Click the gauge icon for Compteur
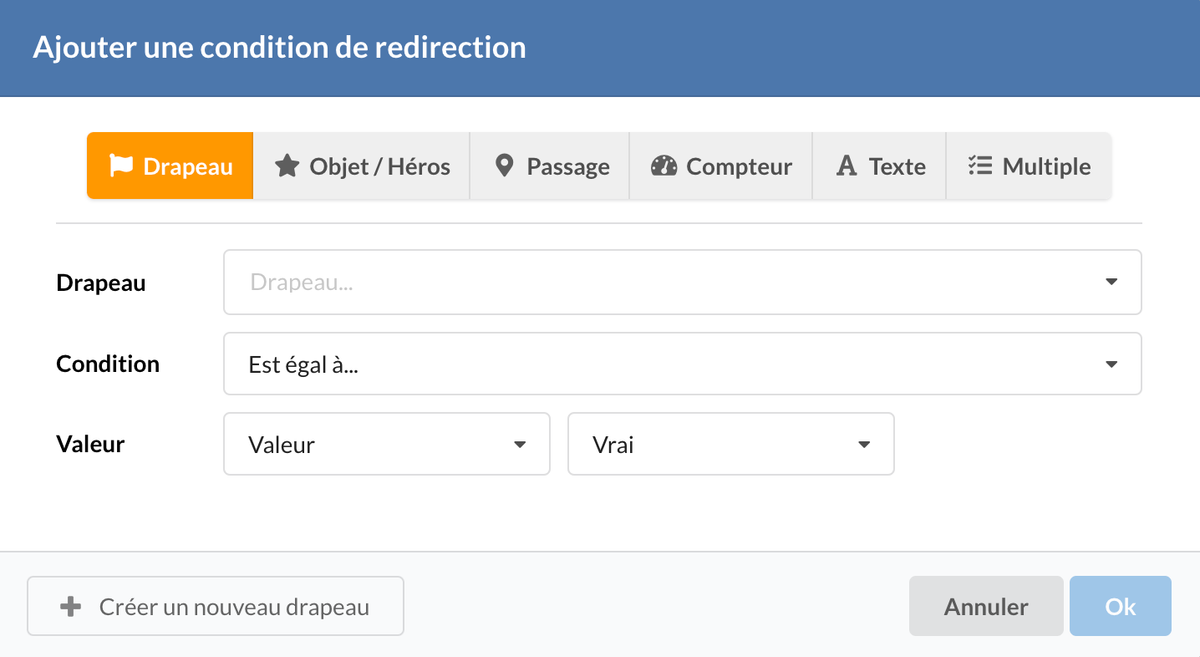1200x657 pixels. coord(664,166)
